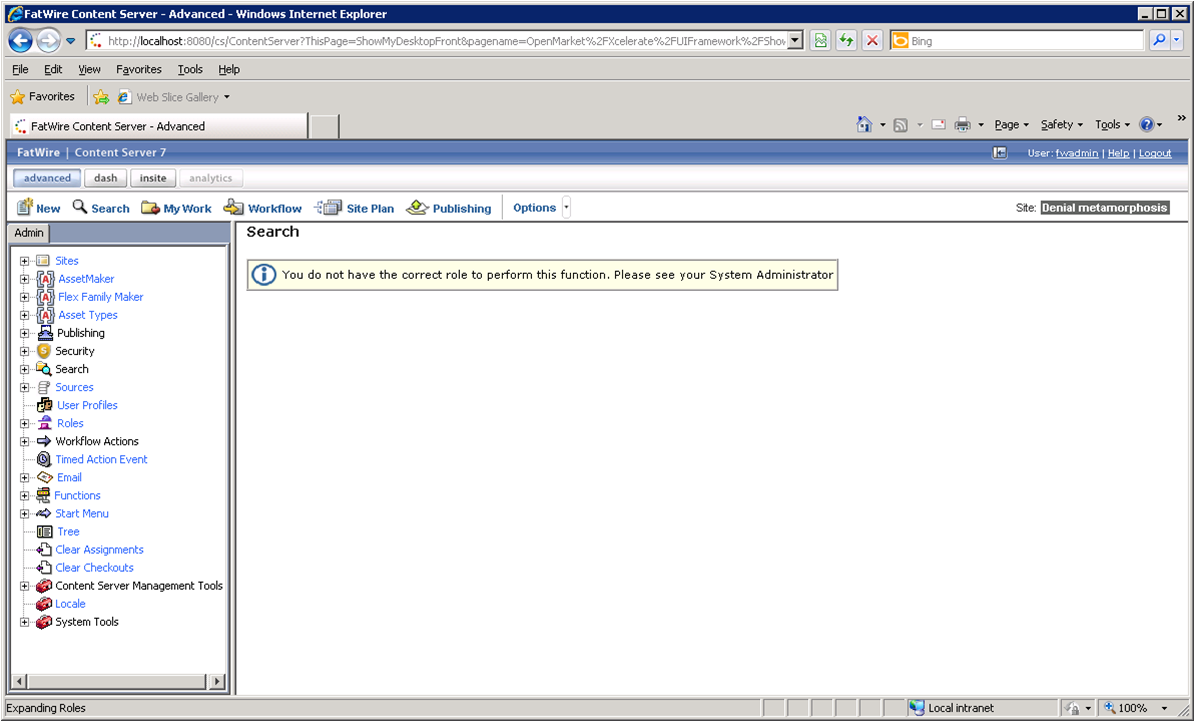
Task: Click the browser Print icon
Action: click(963, 124)
